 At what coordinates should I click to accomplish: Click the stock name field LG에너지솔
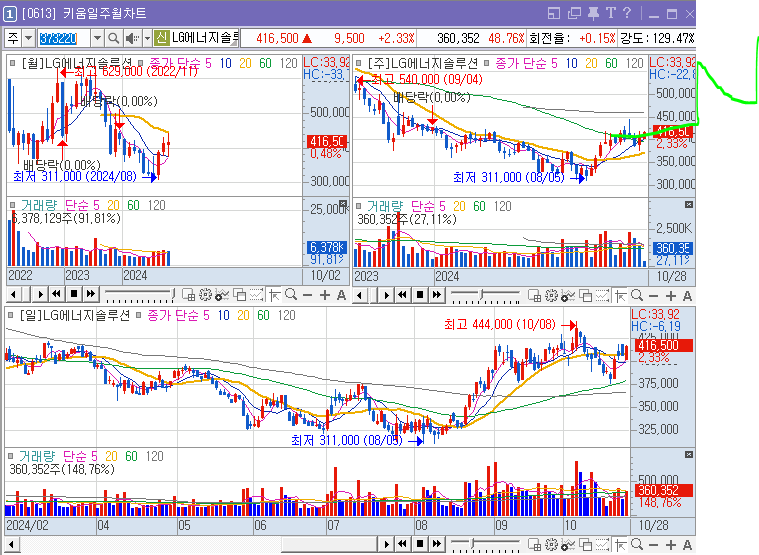tap(205, 38)
